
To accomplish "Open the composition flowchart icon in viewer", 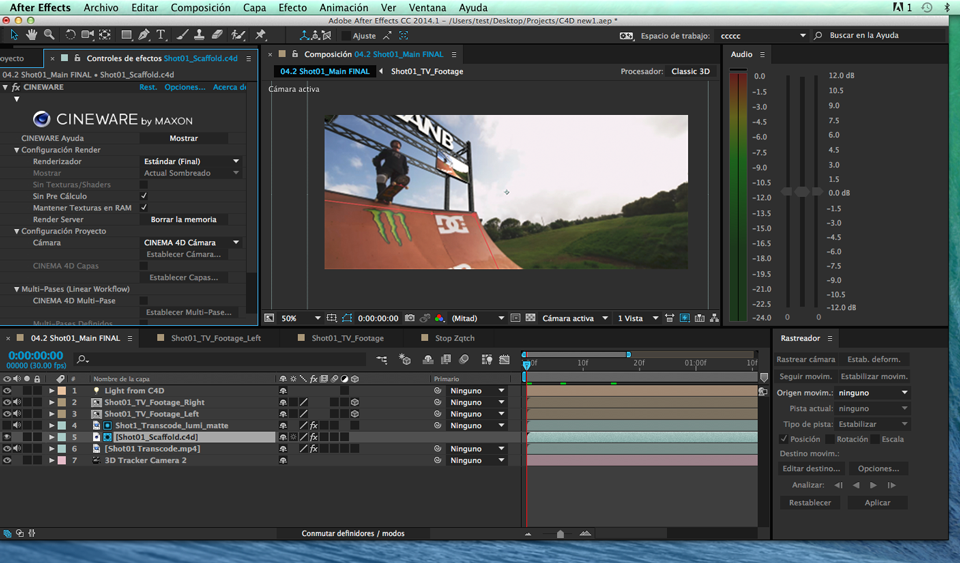I will pos(714,318).
